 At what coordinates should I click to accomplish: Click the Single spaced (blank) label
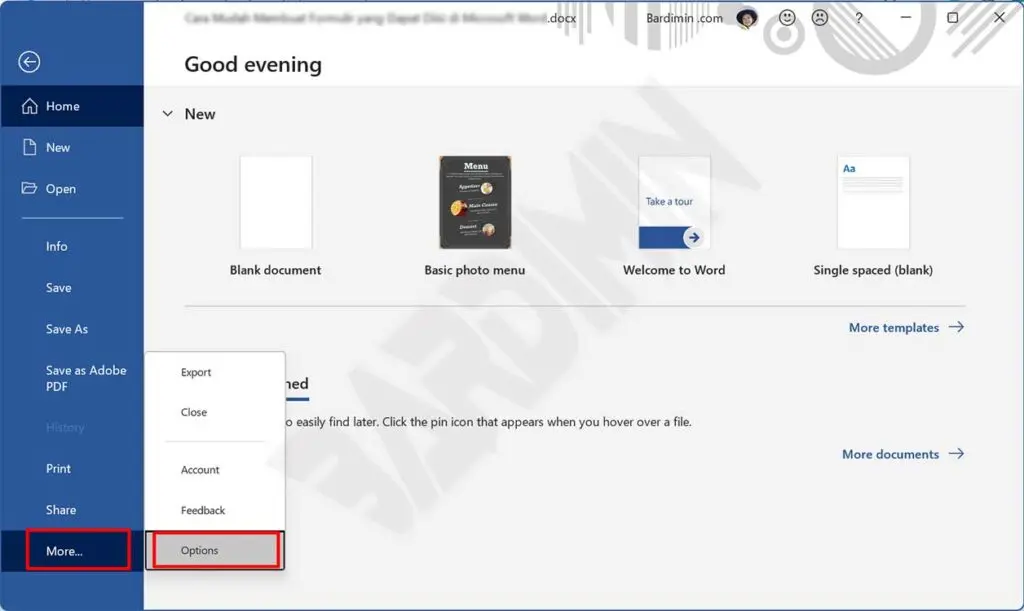[x=873, y=270]
